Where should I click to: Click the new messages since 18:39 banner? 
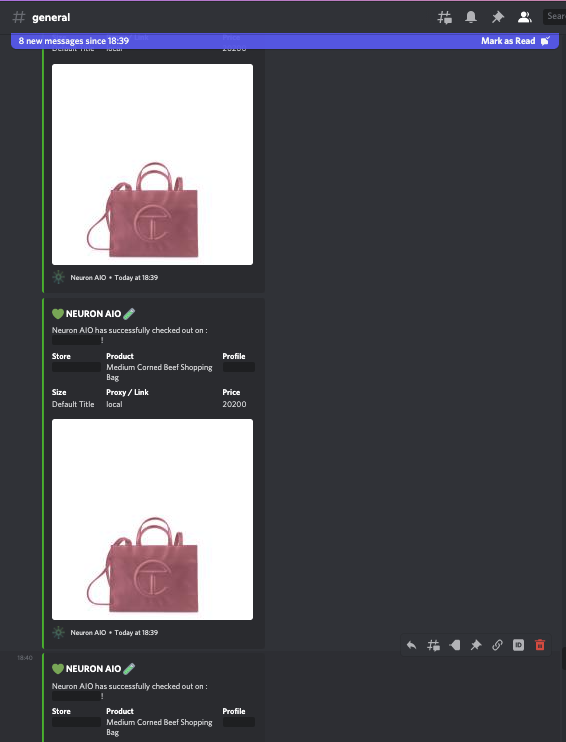tap(285, 41)
